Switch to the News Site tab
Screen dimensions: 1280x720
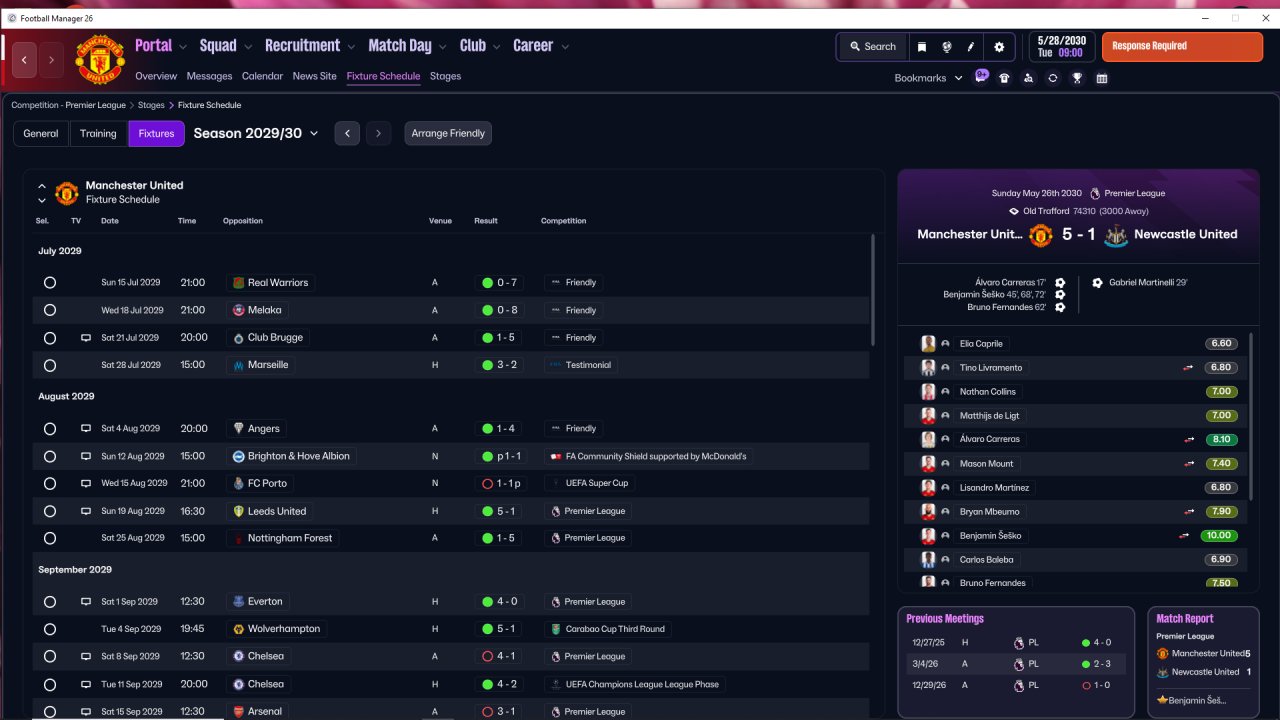click(x=315, y=76)
